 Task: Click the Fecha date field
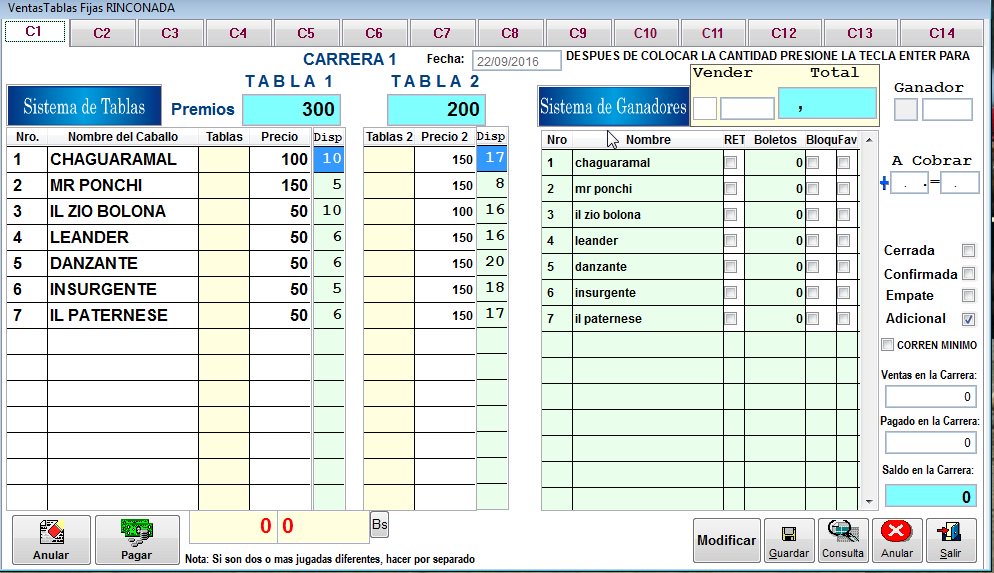tap(516, 61)
